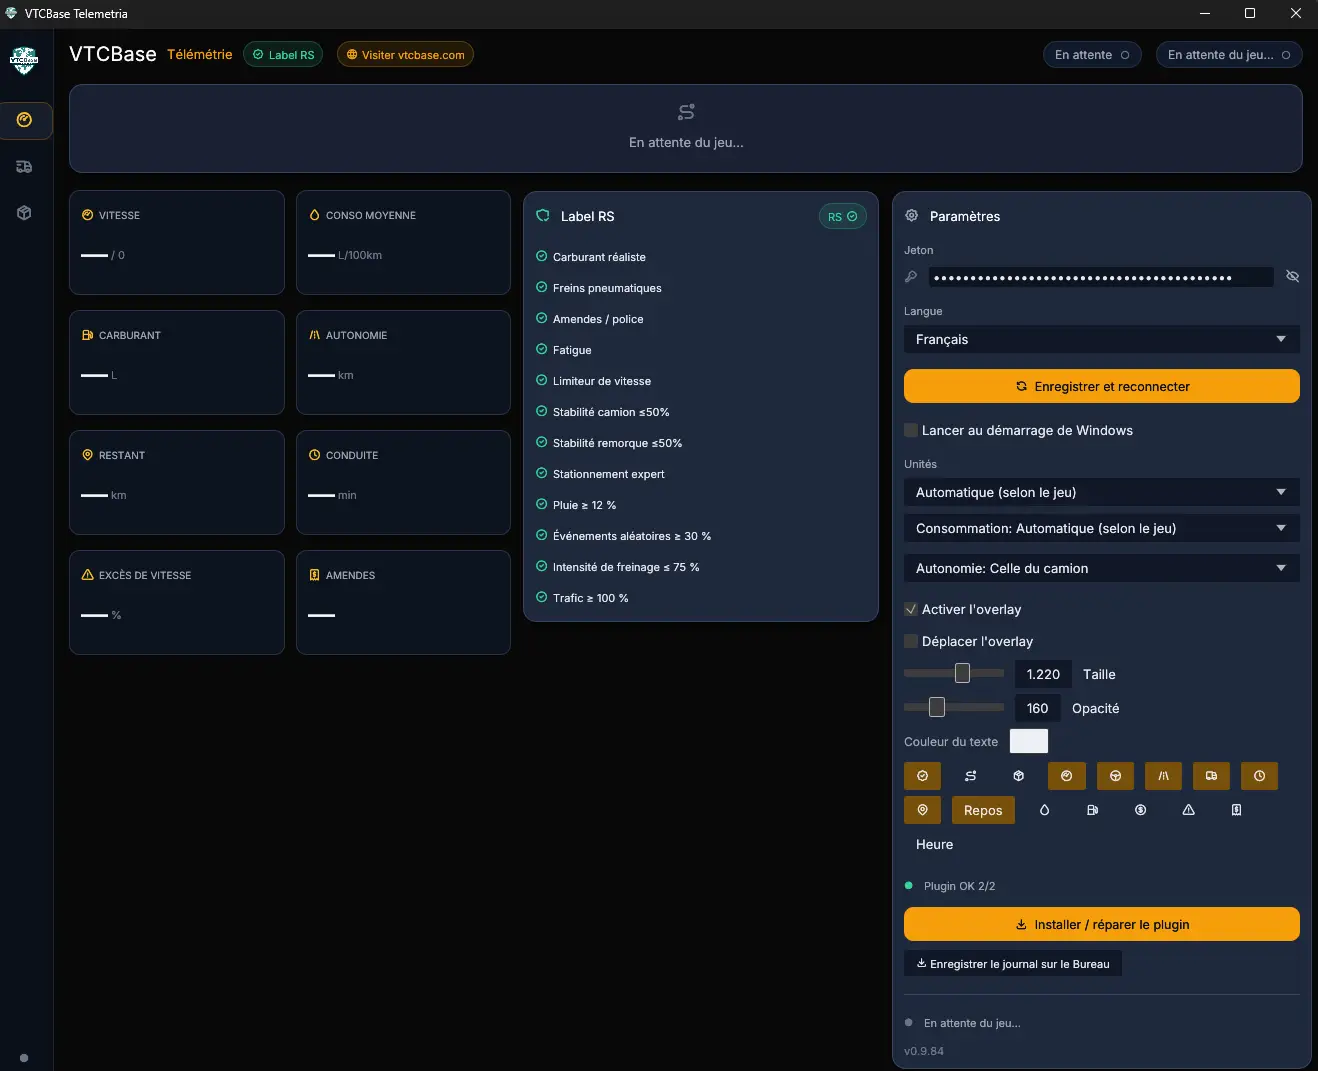The image size is (1318, 1071).
Task: Show the hidden token with eye icon
Action: pos(1292,277)
